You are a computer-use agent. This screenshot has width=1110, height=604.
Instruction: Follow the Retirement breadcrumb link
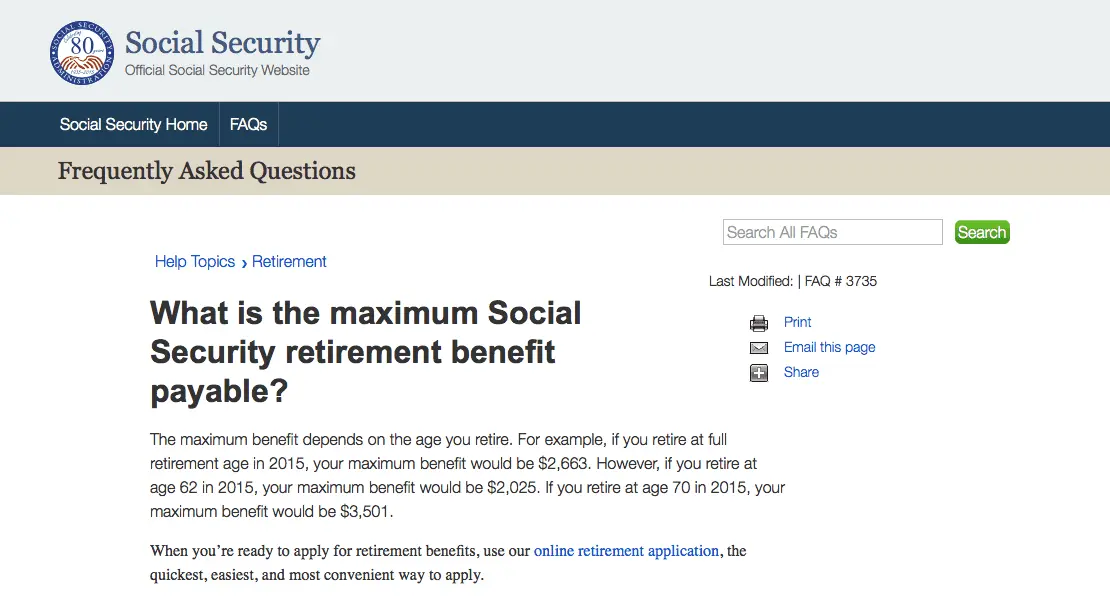point(289,262)
